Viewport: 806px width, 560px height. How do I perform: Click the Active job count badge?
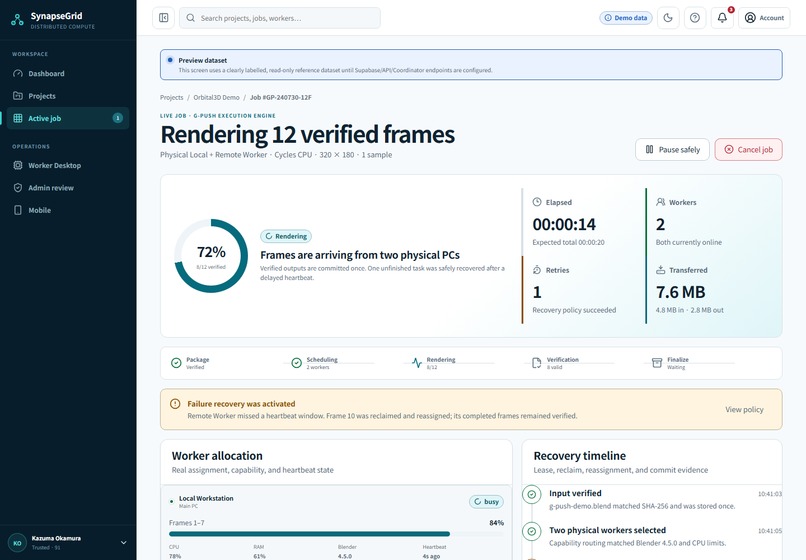118,118
